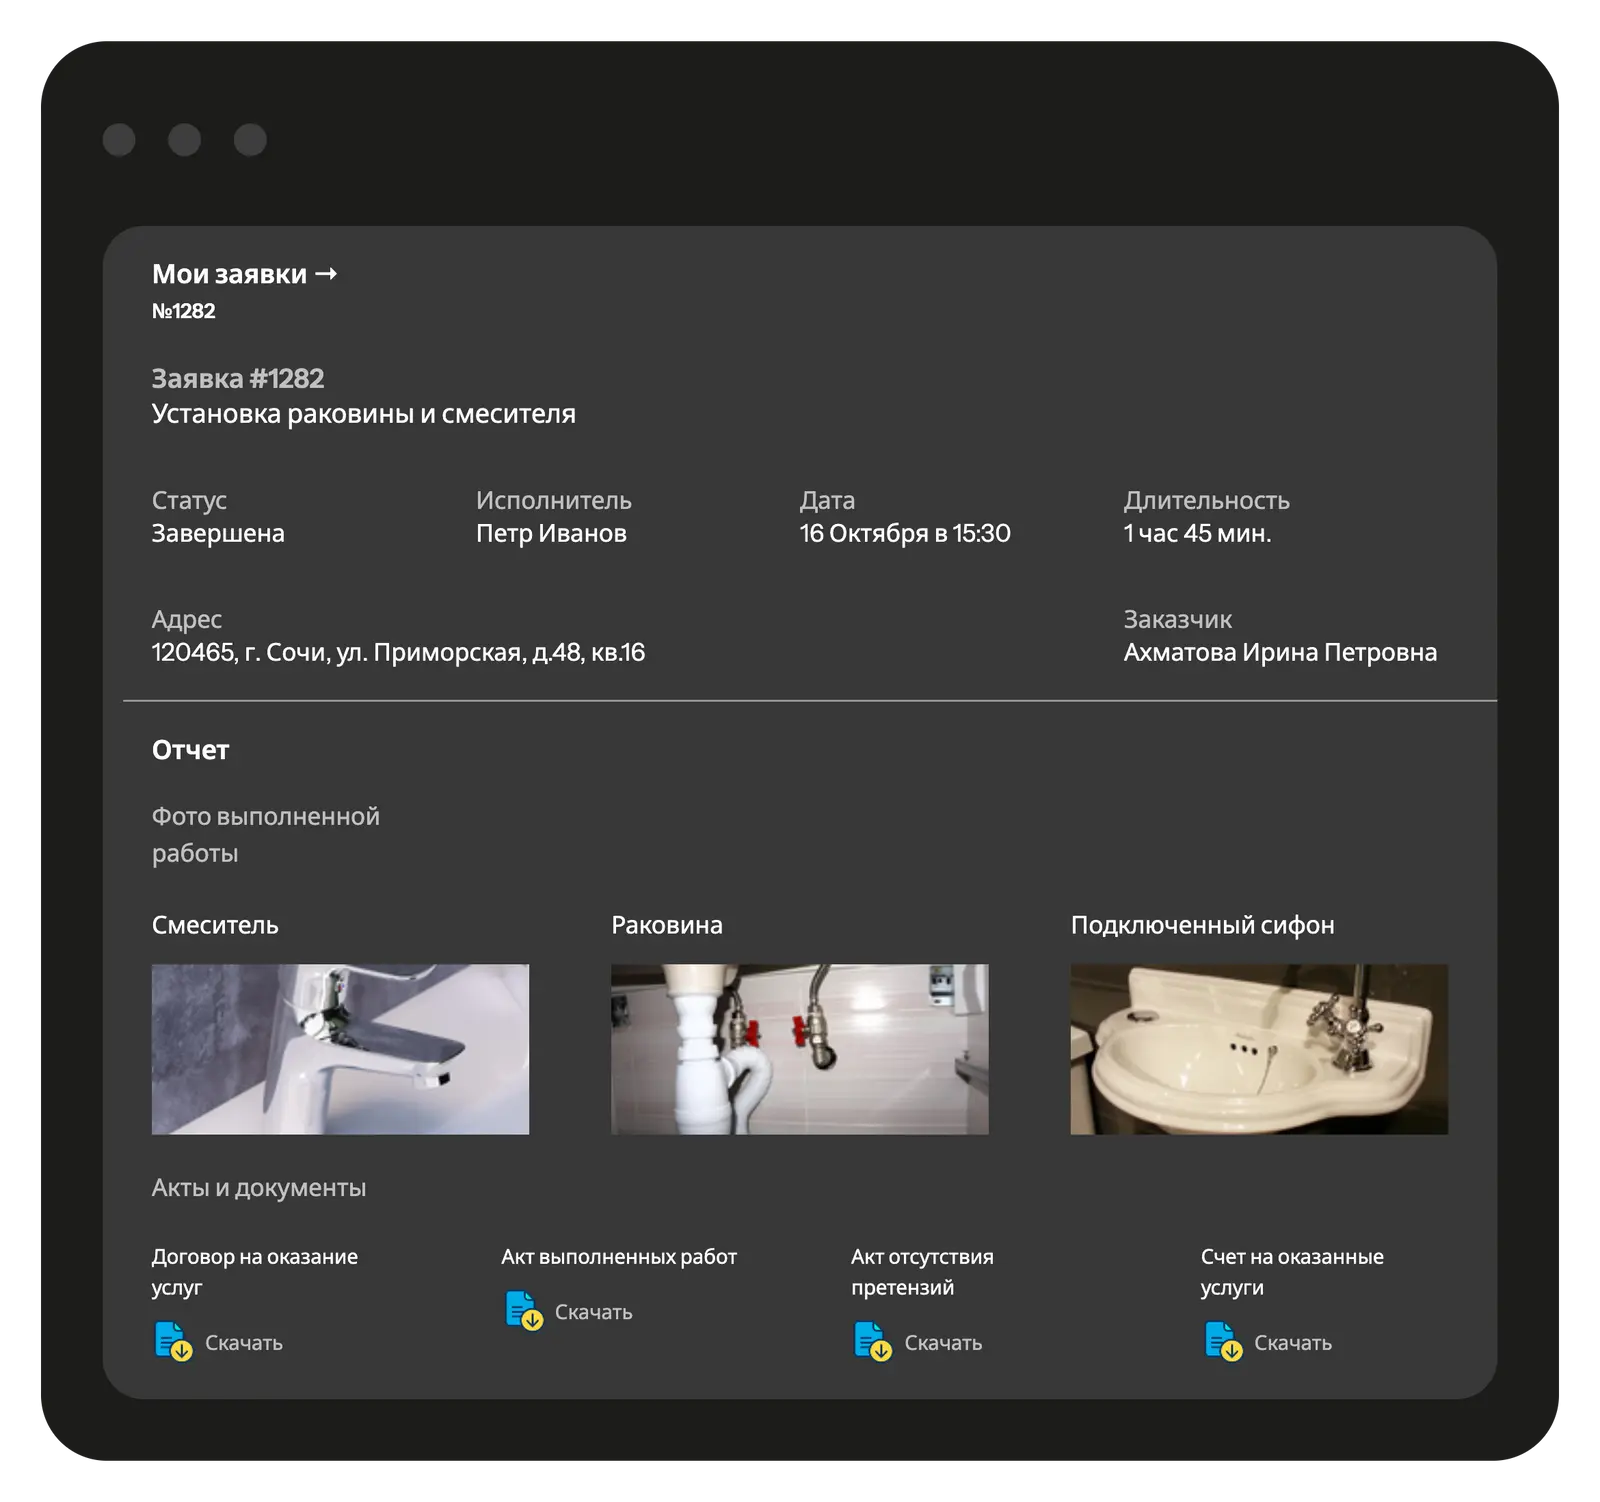This screenshot has height=1502, width=1600.
Task: Click download icon under Акт отсутствия претензий
Action: coord(872,1341)
